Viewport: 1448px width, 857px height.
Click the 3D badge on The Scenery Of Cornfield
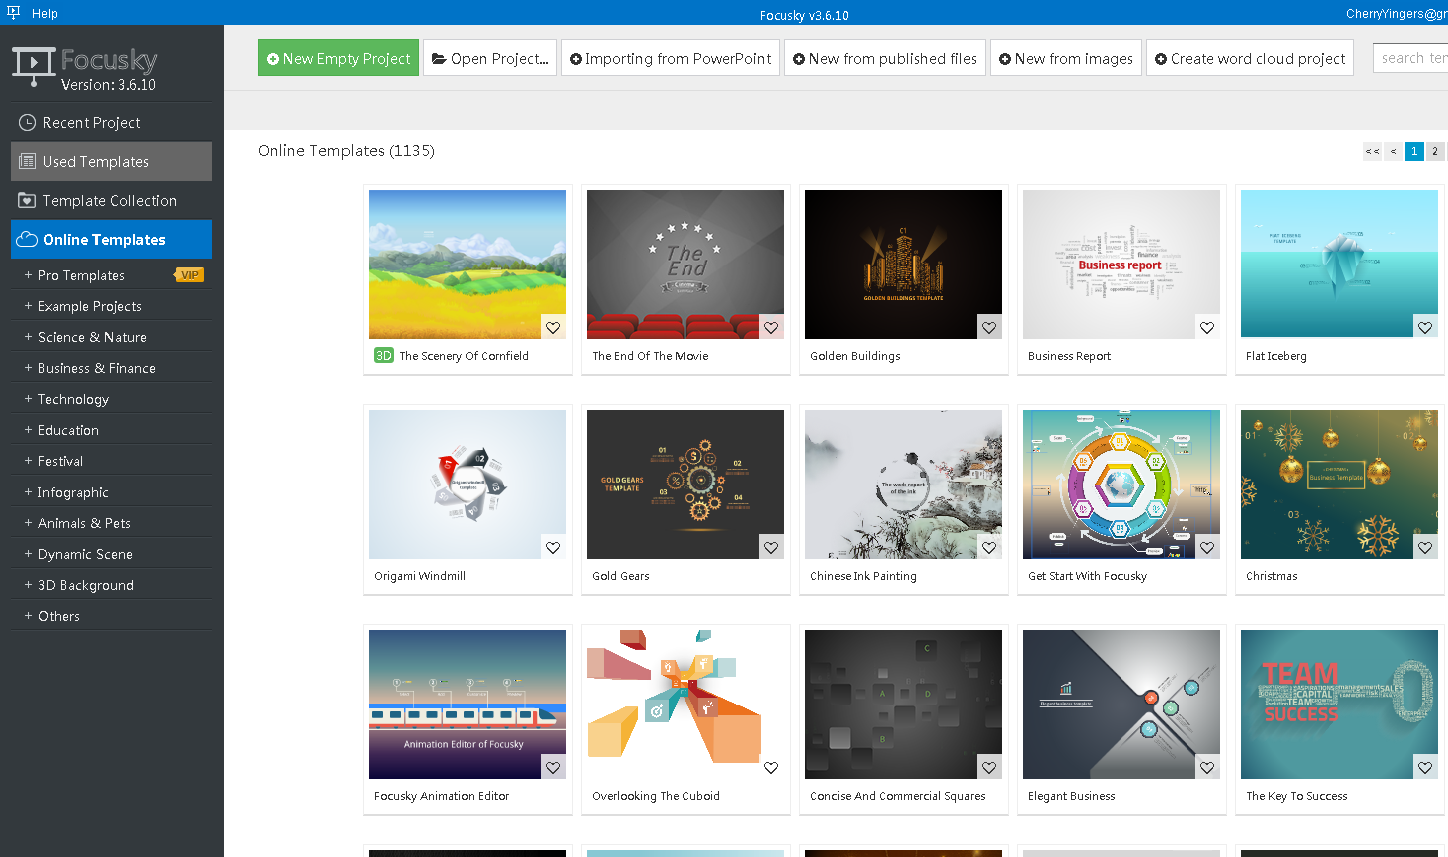coord(385,355)
